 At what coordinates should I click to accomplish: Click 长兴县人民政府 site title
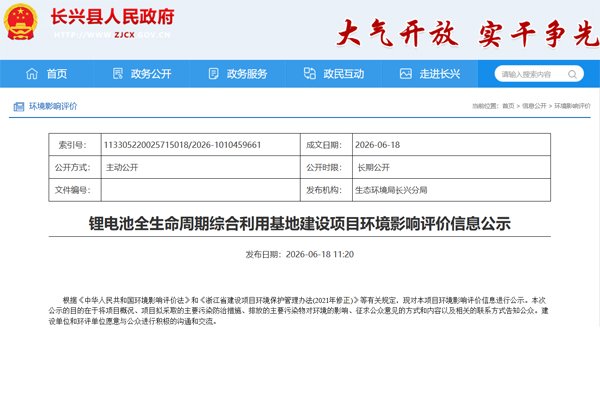click(x=112, y=17)
